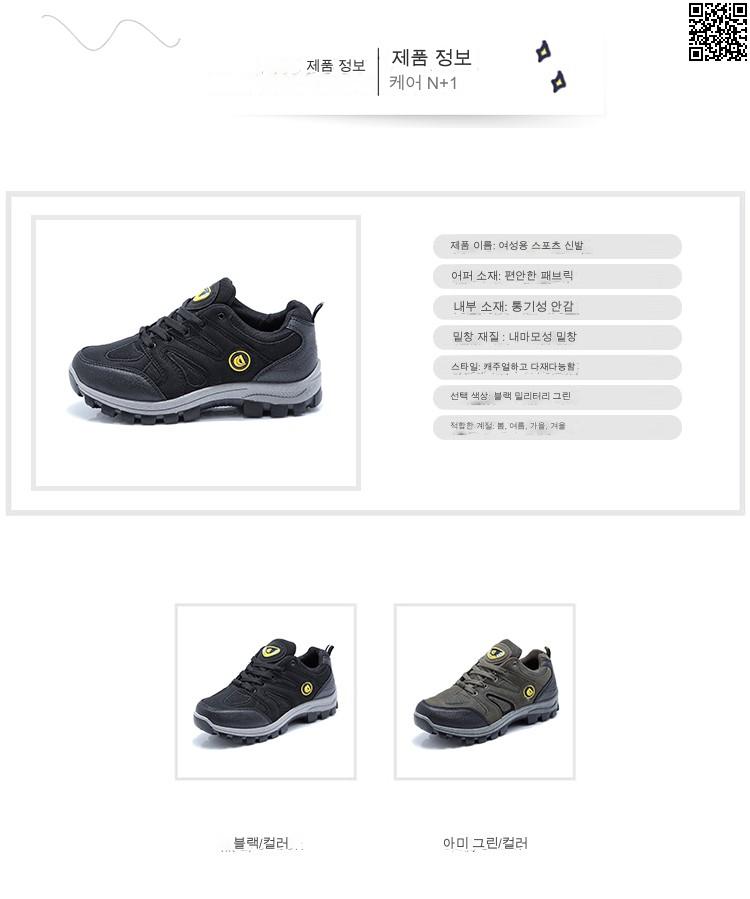Click the 케어 N+1 subtitle
This screenshot has width=750, height=899.
423,83
